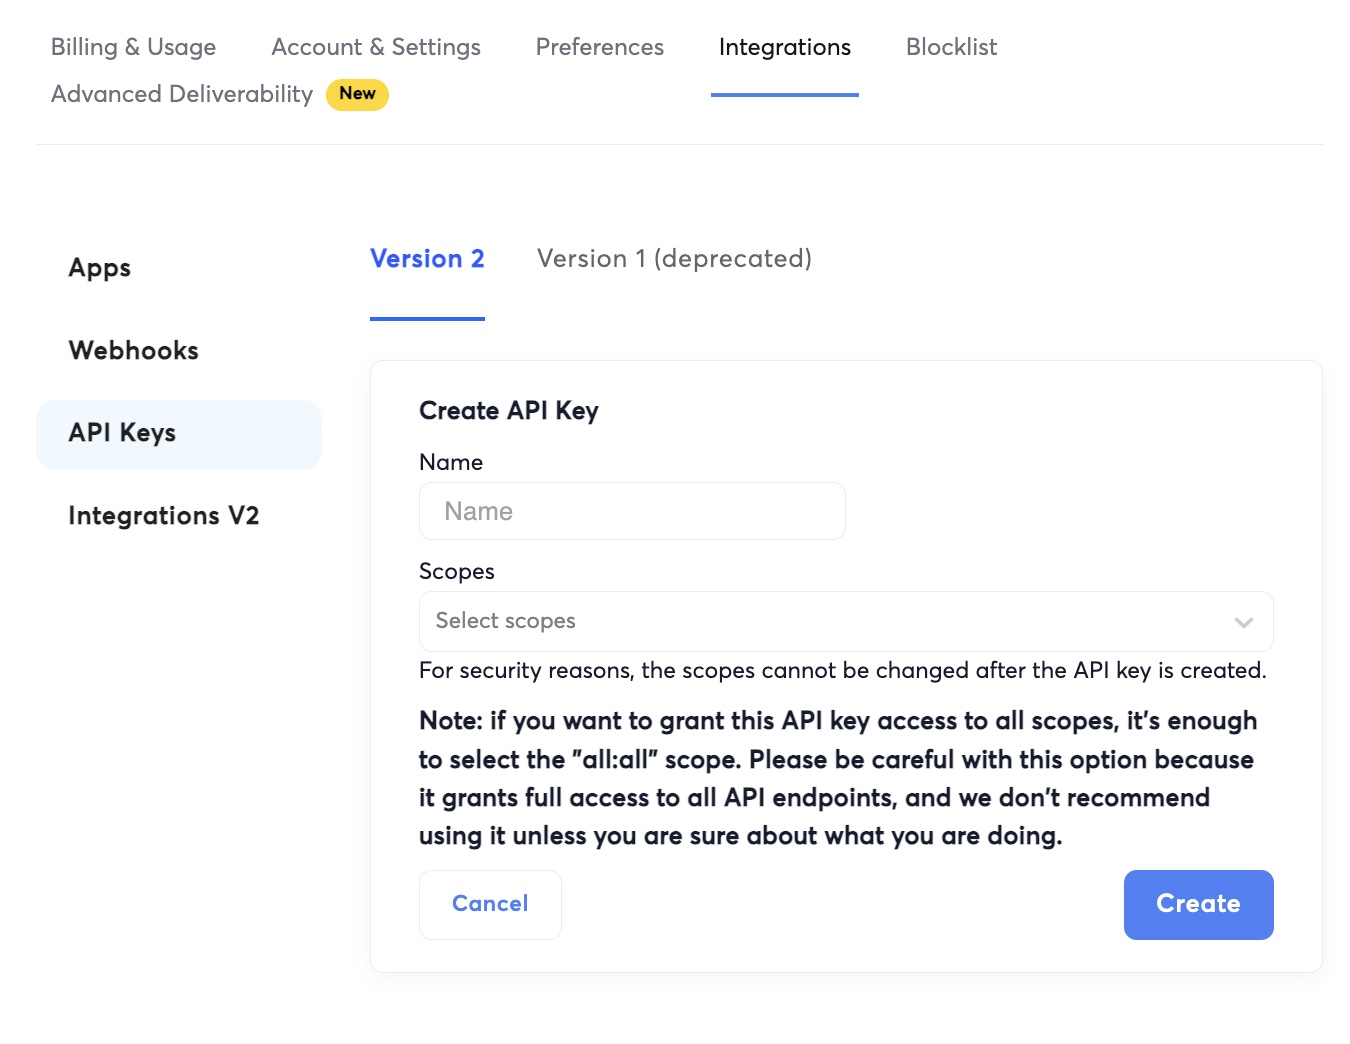Click the Create button
1350x1044 pixels.
point(1198,904)
